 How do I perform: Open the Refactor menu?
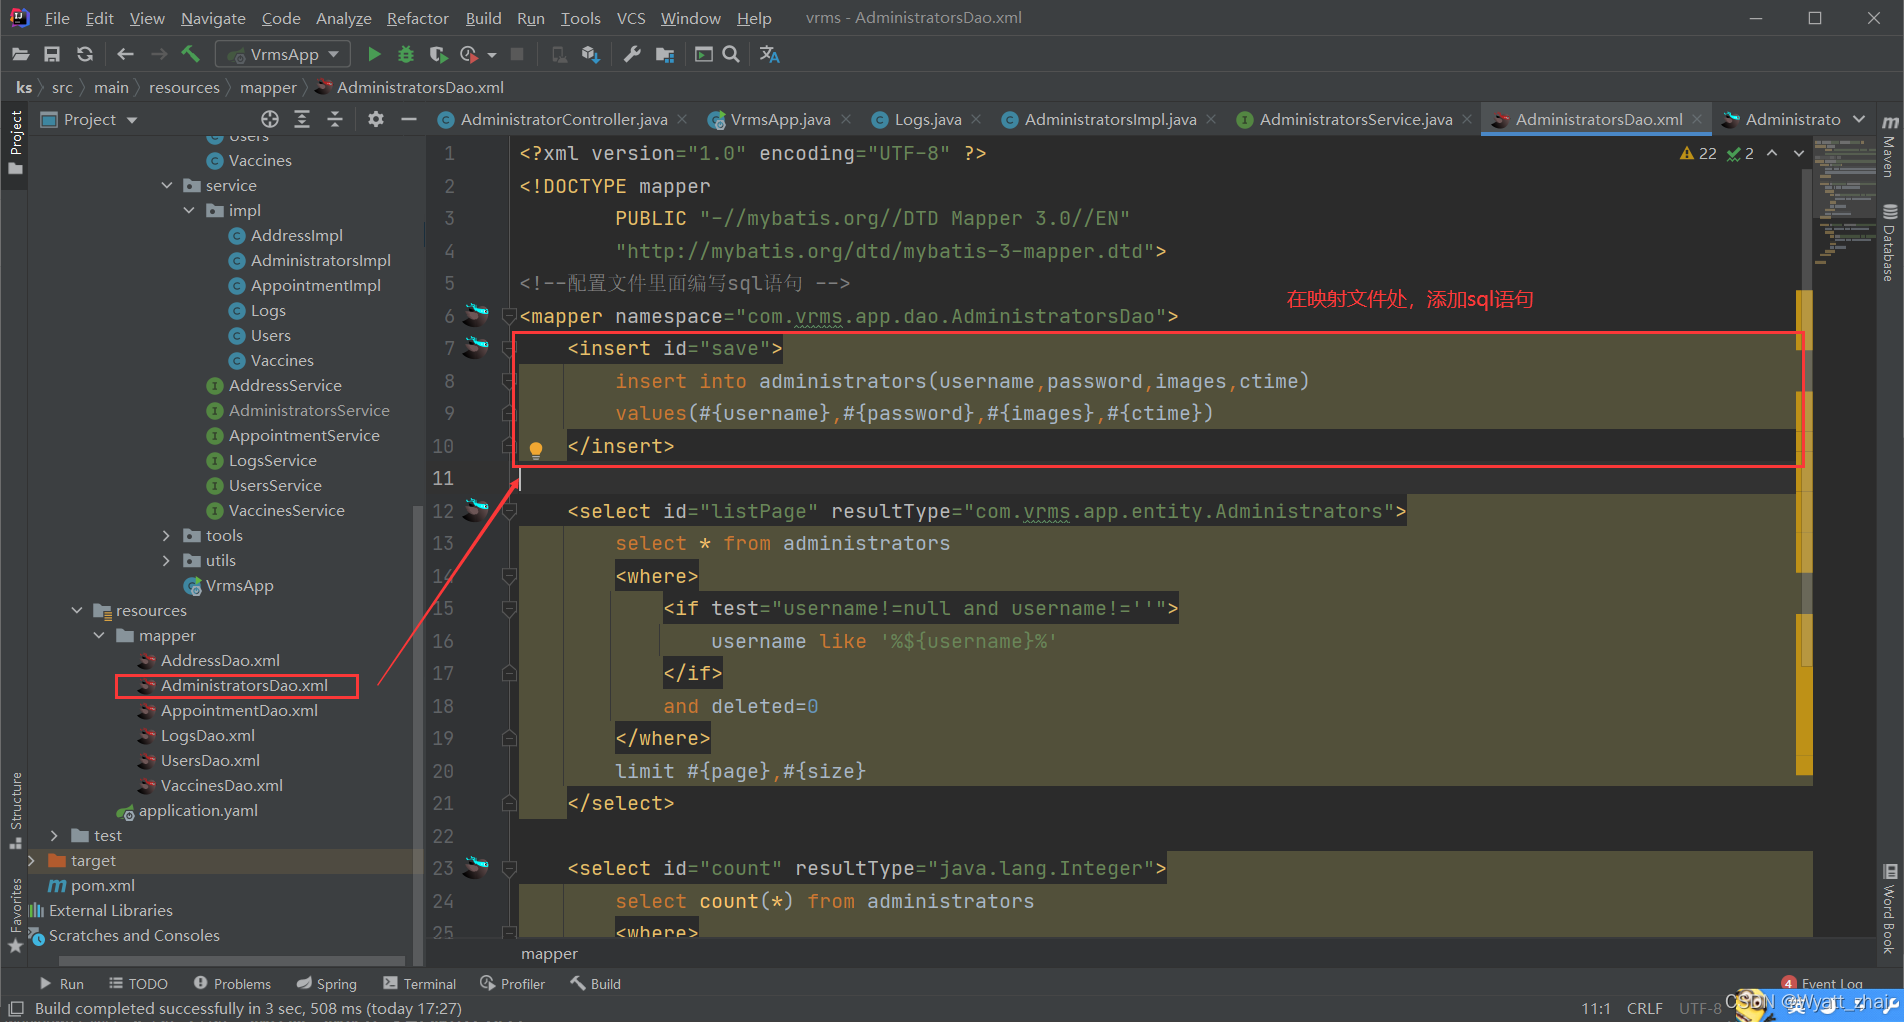[417, 18]
